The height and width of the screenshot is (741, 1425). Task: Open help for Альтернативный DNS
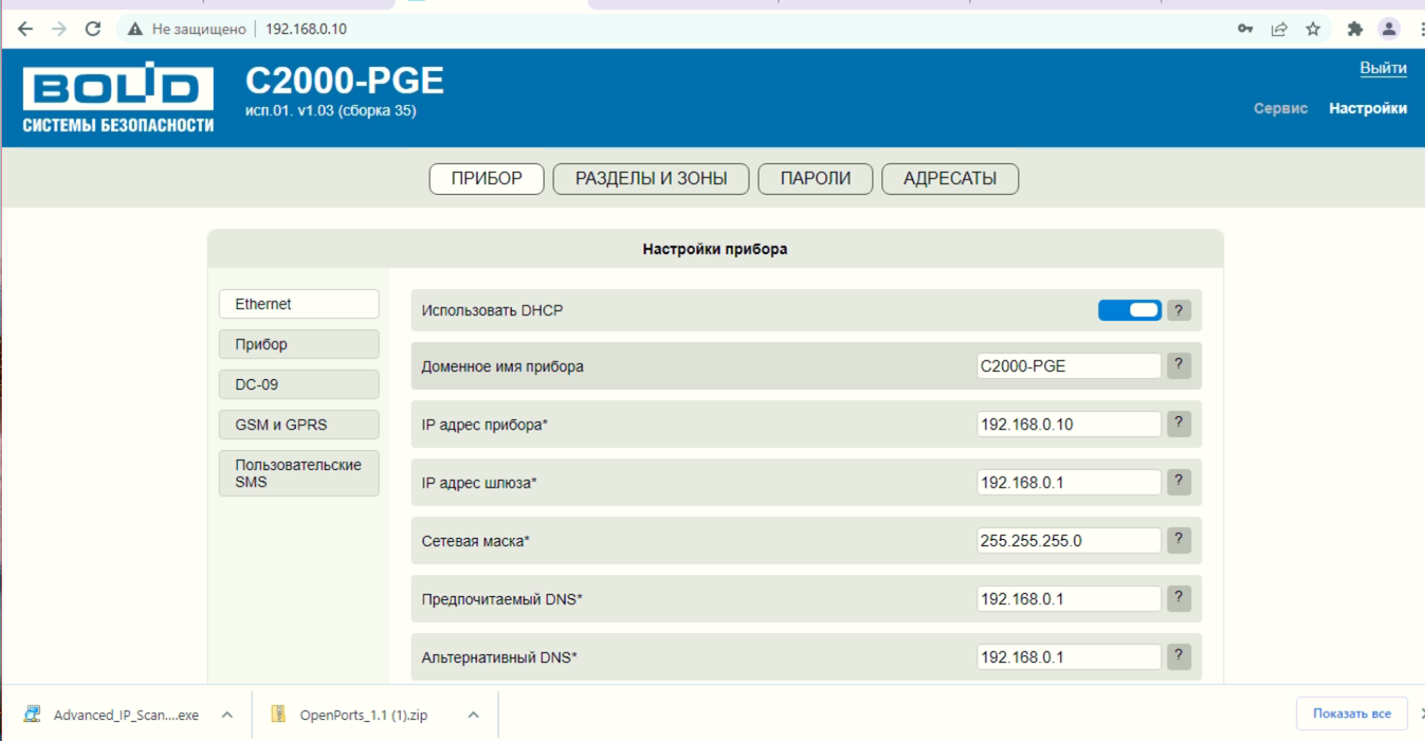pos(1179,656)
